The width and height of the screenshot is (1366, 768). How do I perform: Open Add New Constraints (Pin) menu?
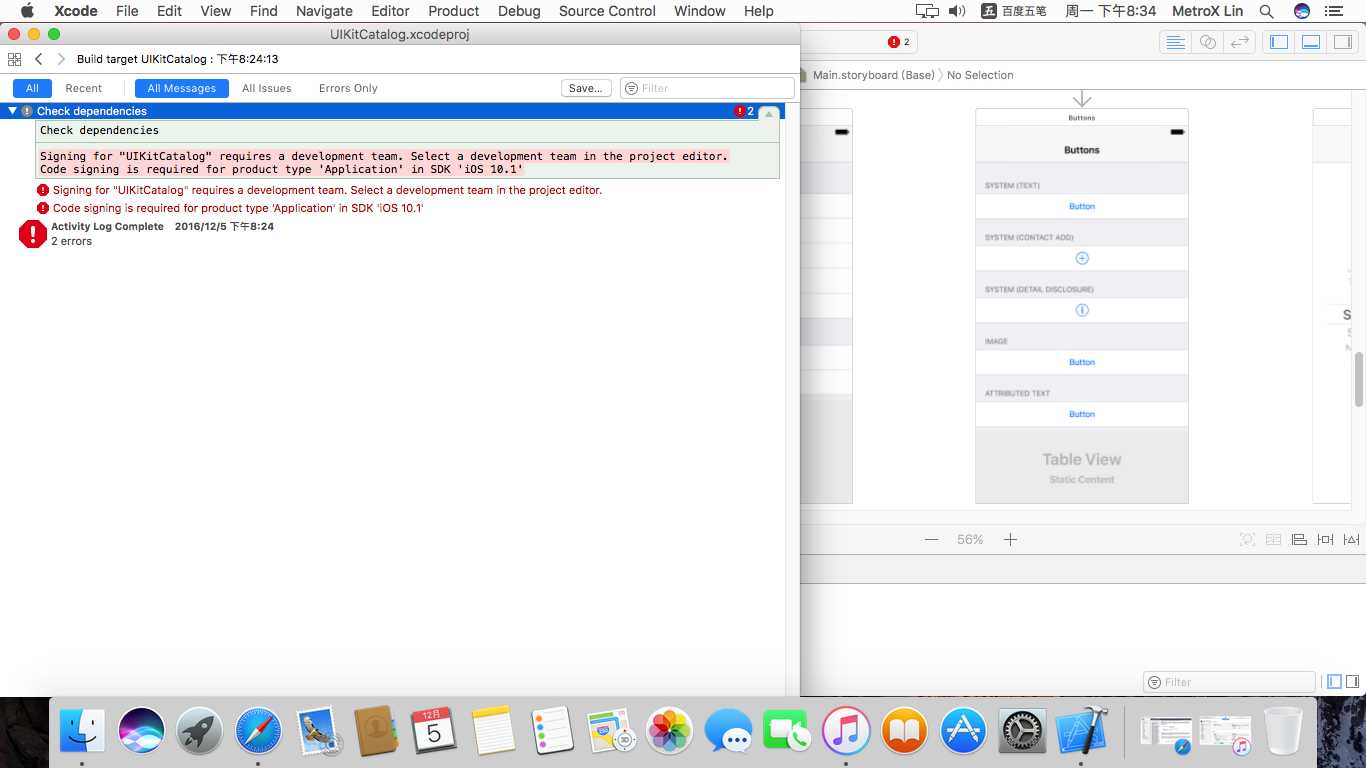pyautogui.click(x=1325, y=539)
